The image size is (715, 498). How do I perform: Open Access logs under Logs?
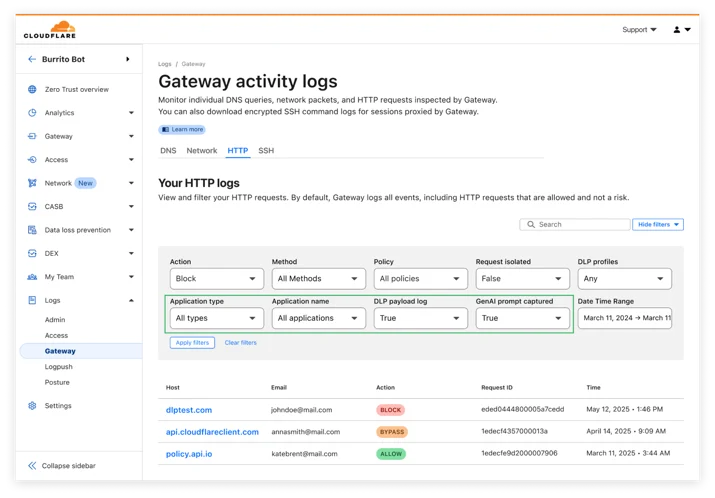(57, 335)
